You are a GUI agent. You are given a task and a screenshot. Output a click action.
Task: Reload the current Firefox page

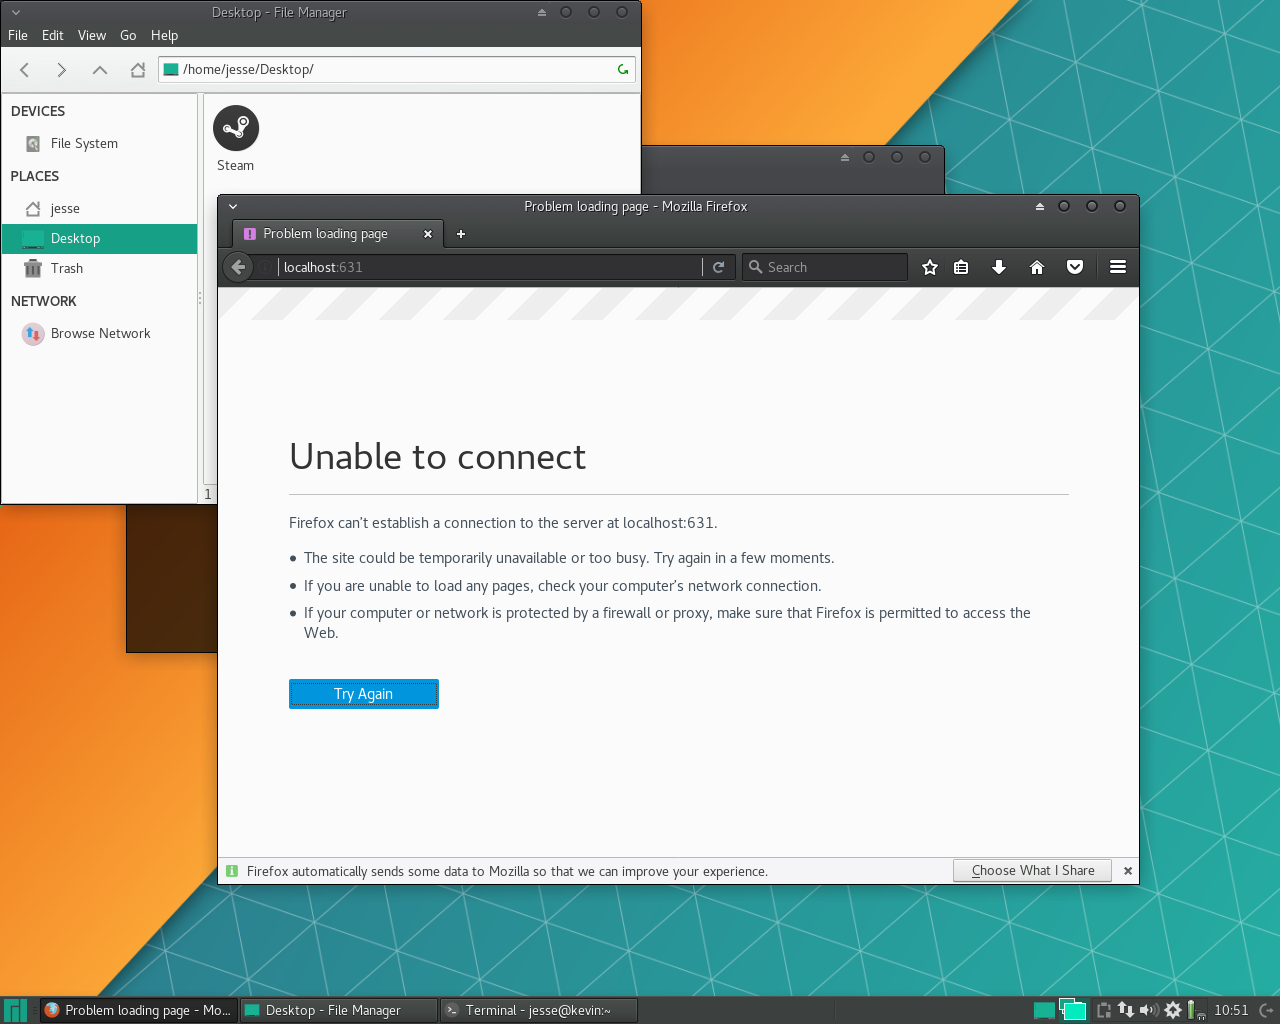(718, 267)
